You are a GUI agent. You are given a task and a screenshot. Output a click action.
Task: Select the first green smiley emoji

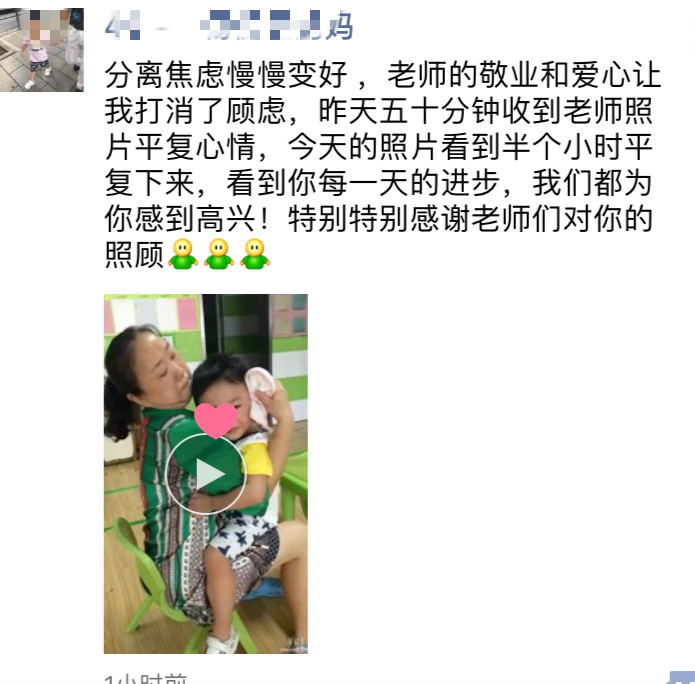183,254
